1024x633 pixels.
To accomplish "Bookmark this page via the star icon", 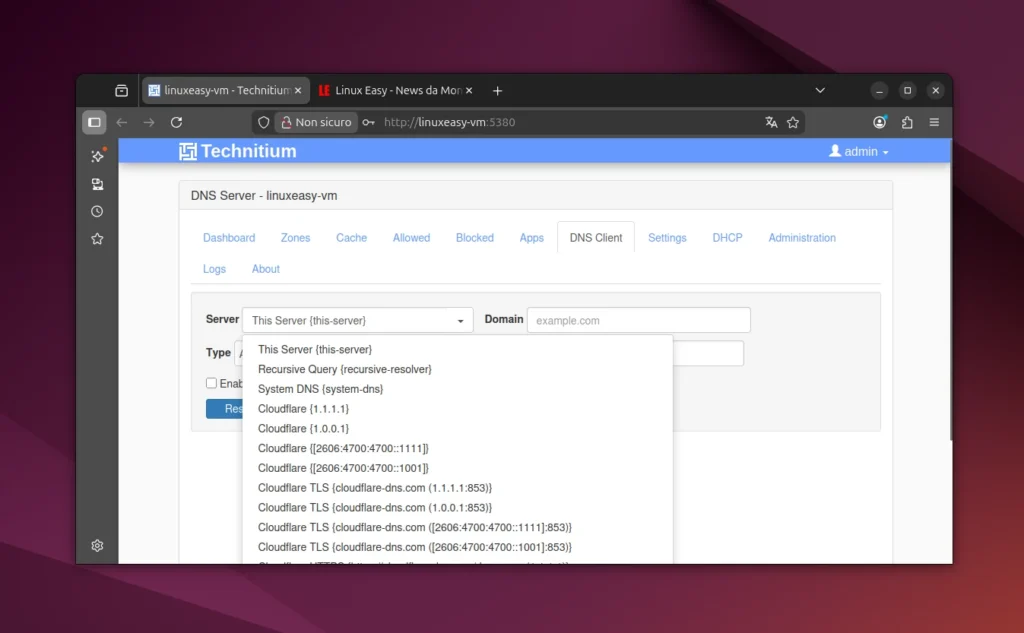I will click(x=793, y=122).
